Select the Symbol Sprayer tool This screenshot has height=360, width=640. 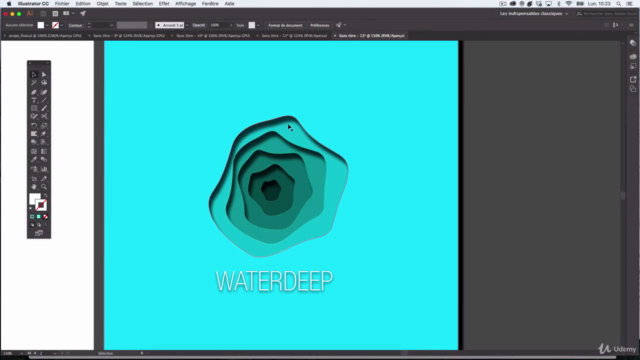point(34,169)
